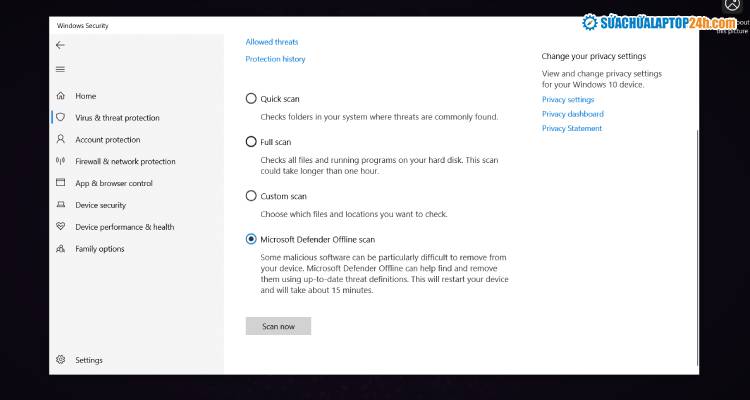Click the Device security icon
This screenshot has height=400, width=750.
pos(61,205)
